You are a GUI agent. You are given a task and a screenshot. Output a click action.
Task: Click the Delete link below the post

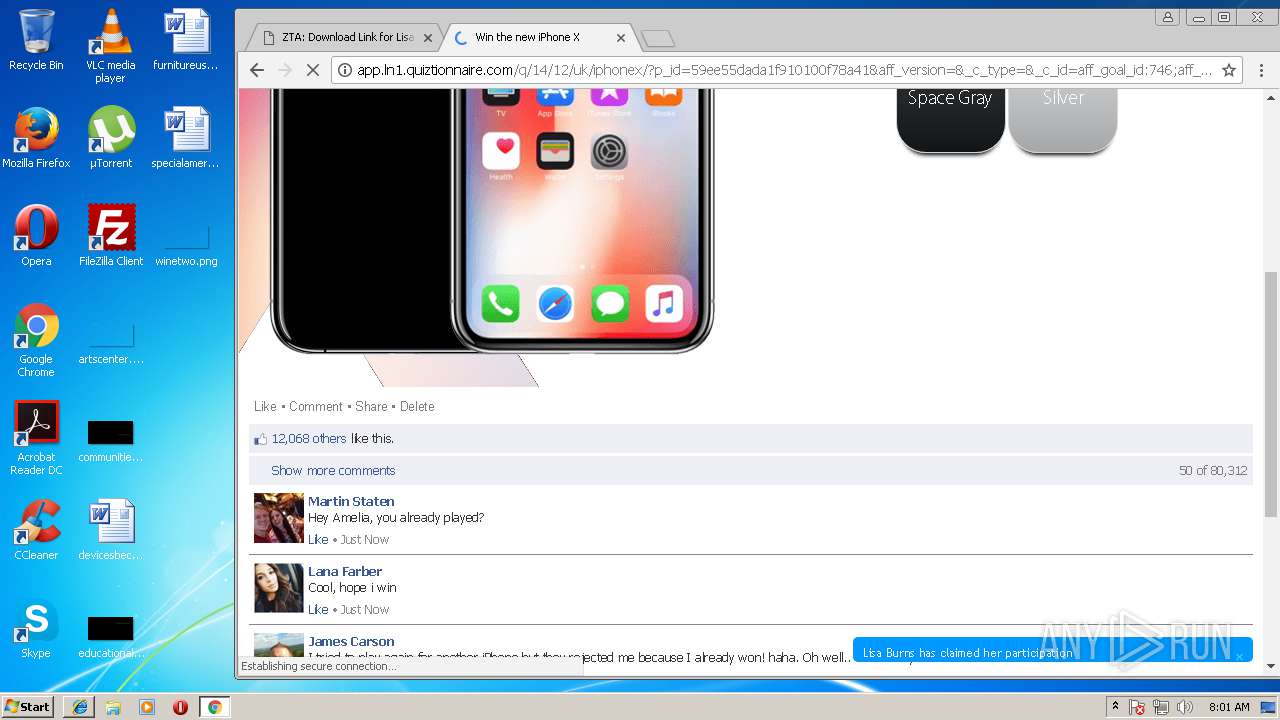click(x=417, y=407)
